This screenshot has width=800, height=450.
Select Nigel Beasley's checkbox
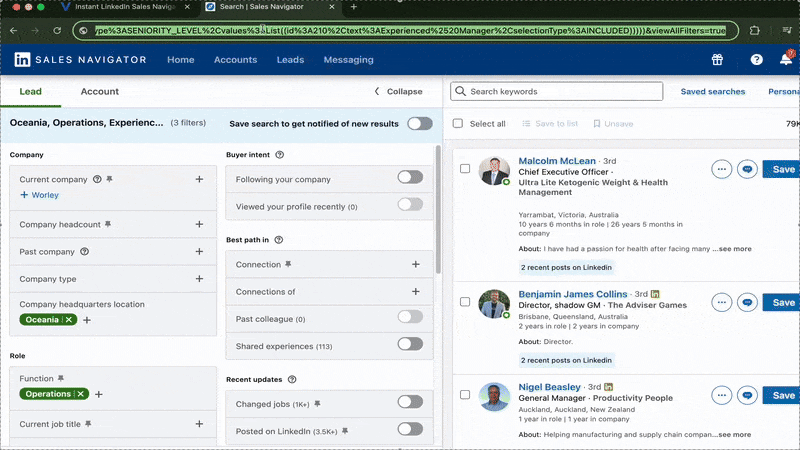coord(465,395)
